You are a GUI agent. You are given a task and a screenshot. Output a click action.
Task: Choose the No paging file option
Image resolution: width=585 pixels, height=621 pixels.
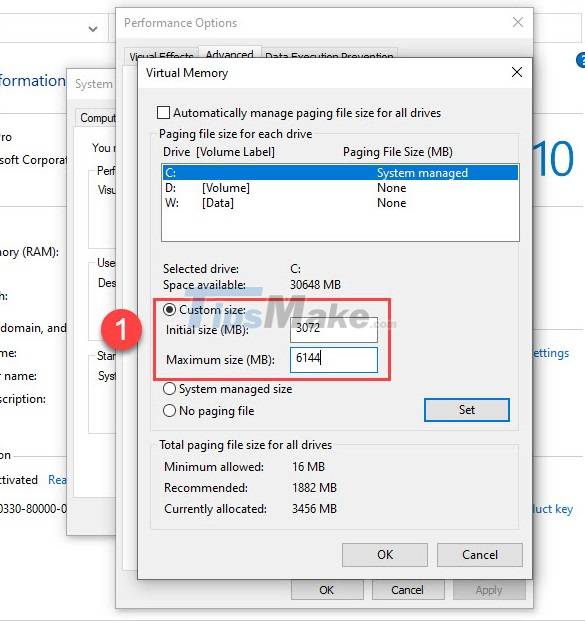pos(170,410)
